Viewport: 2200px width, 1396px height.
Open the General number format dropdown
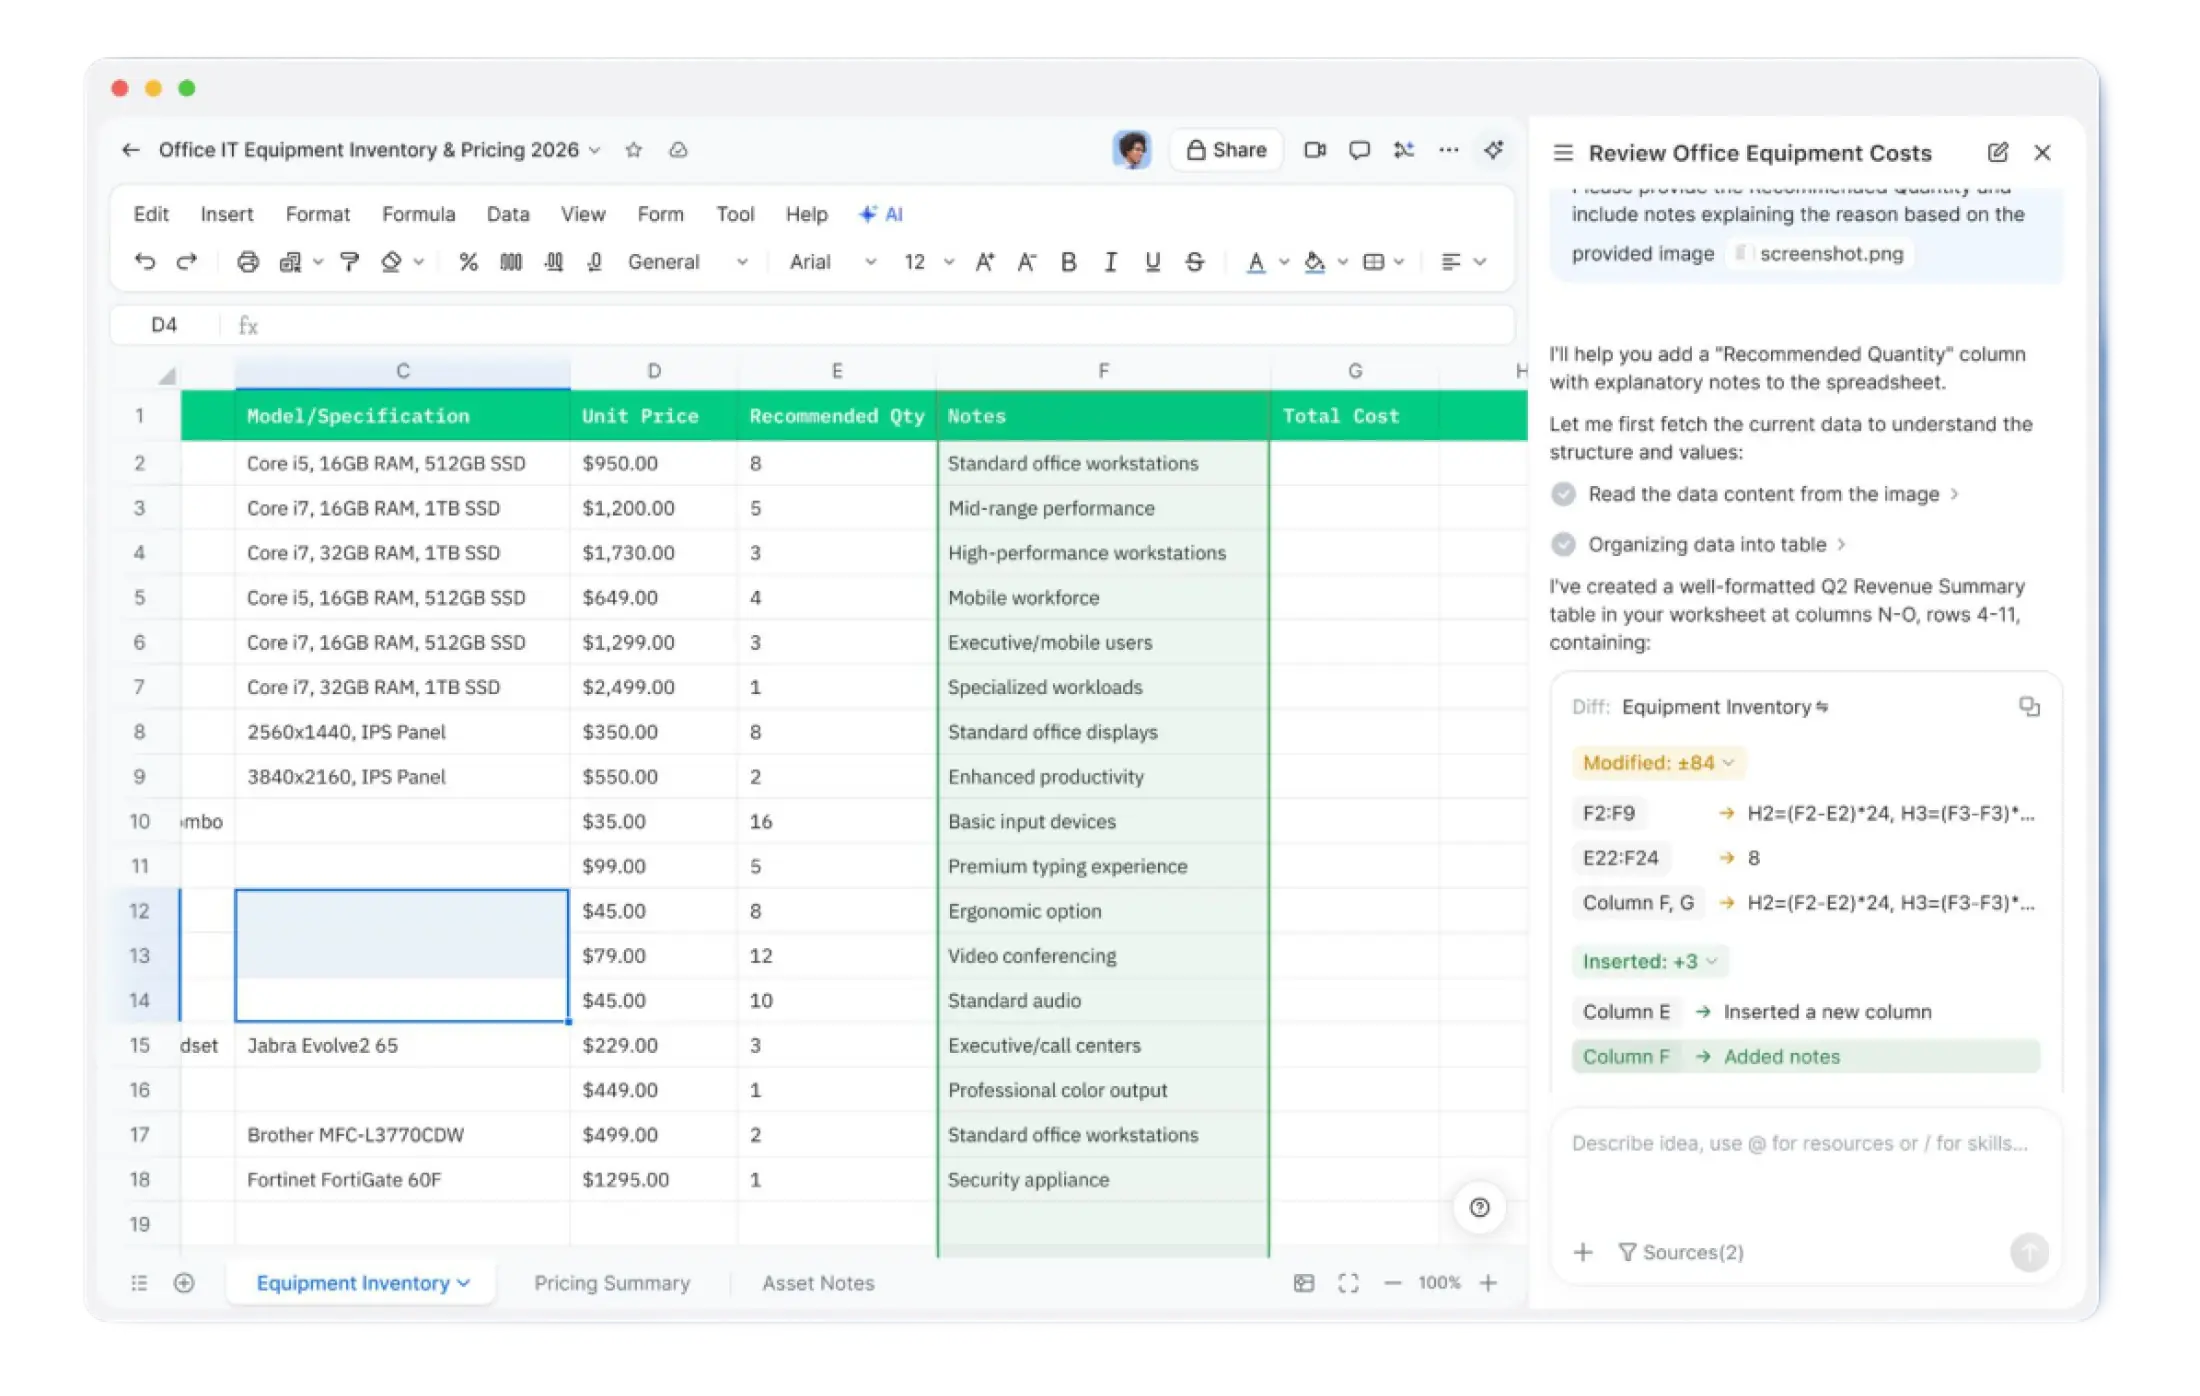point(687,262)
